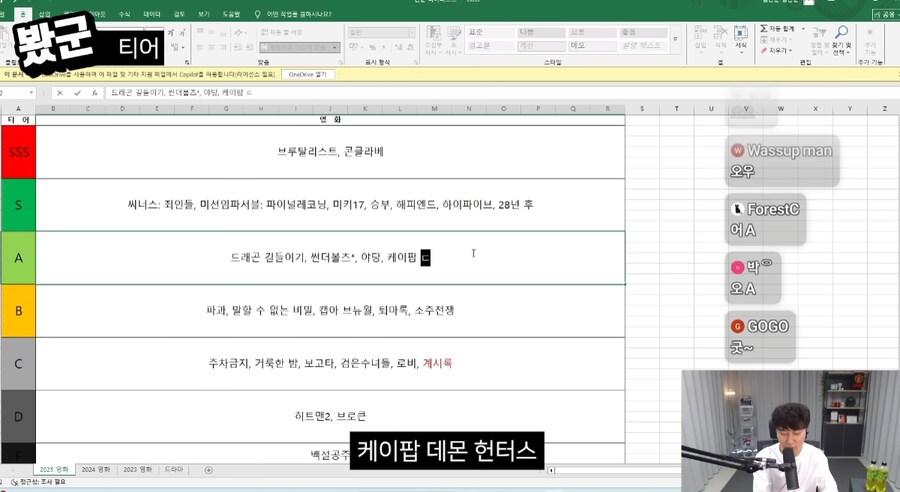The width and height of the screenshot is (900, 492).
Task: Open the AutoSum dropdown arrow
Action: pos(803,28)
